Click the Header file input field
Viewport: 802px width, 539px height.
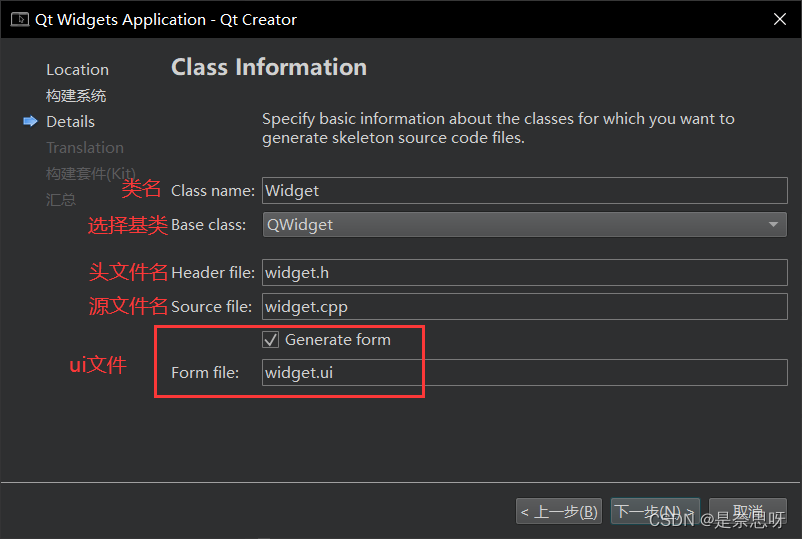pyautogui.click(x=525, y=273)
